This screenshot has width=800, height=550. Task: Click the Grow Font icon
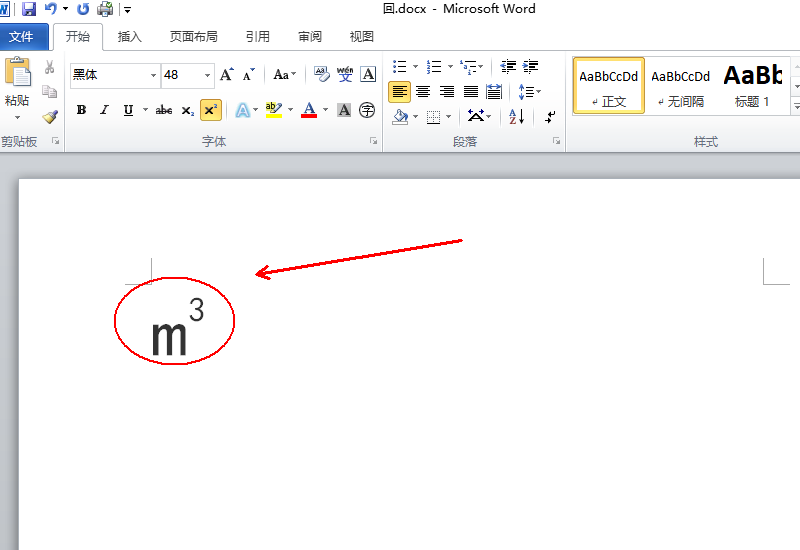point(226,75)
